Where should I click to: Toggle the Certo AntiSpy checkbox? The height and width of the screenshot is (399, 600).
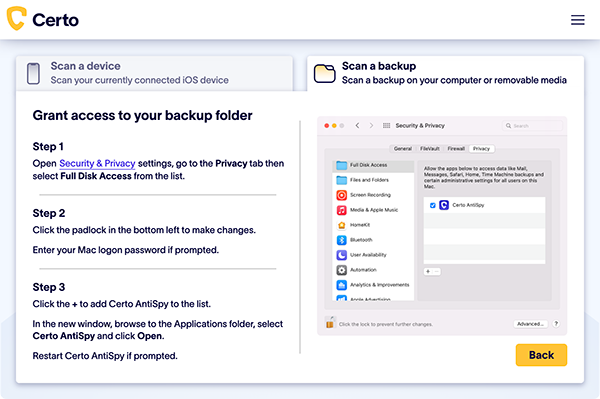[x=432, y=205]
